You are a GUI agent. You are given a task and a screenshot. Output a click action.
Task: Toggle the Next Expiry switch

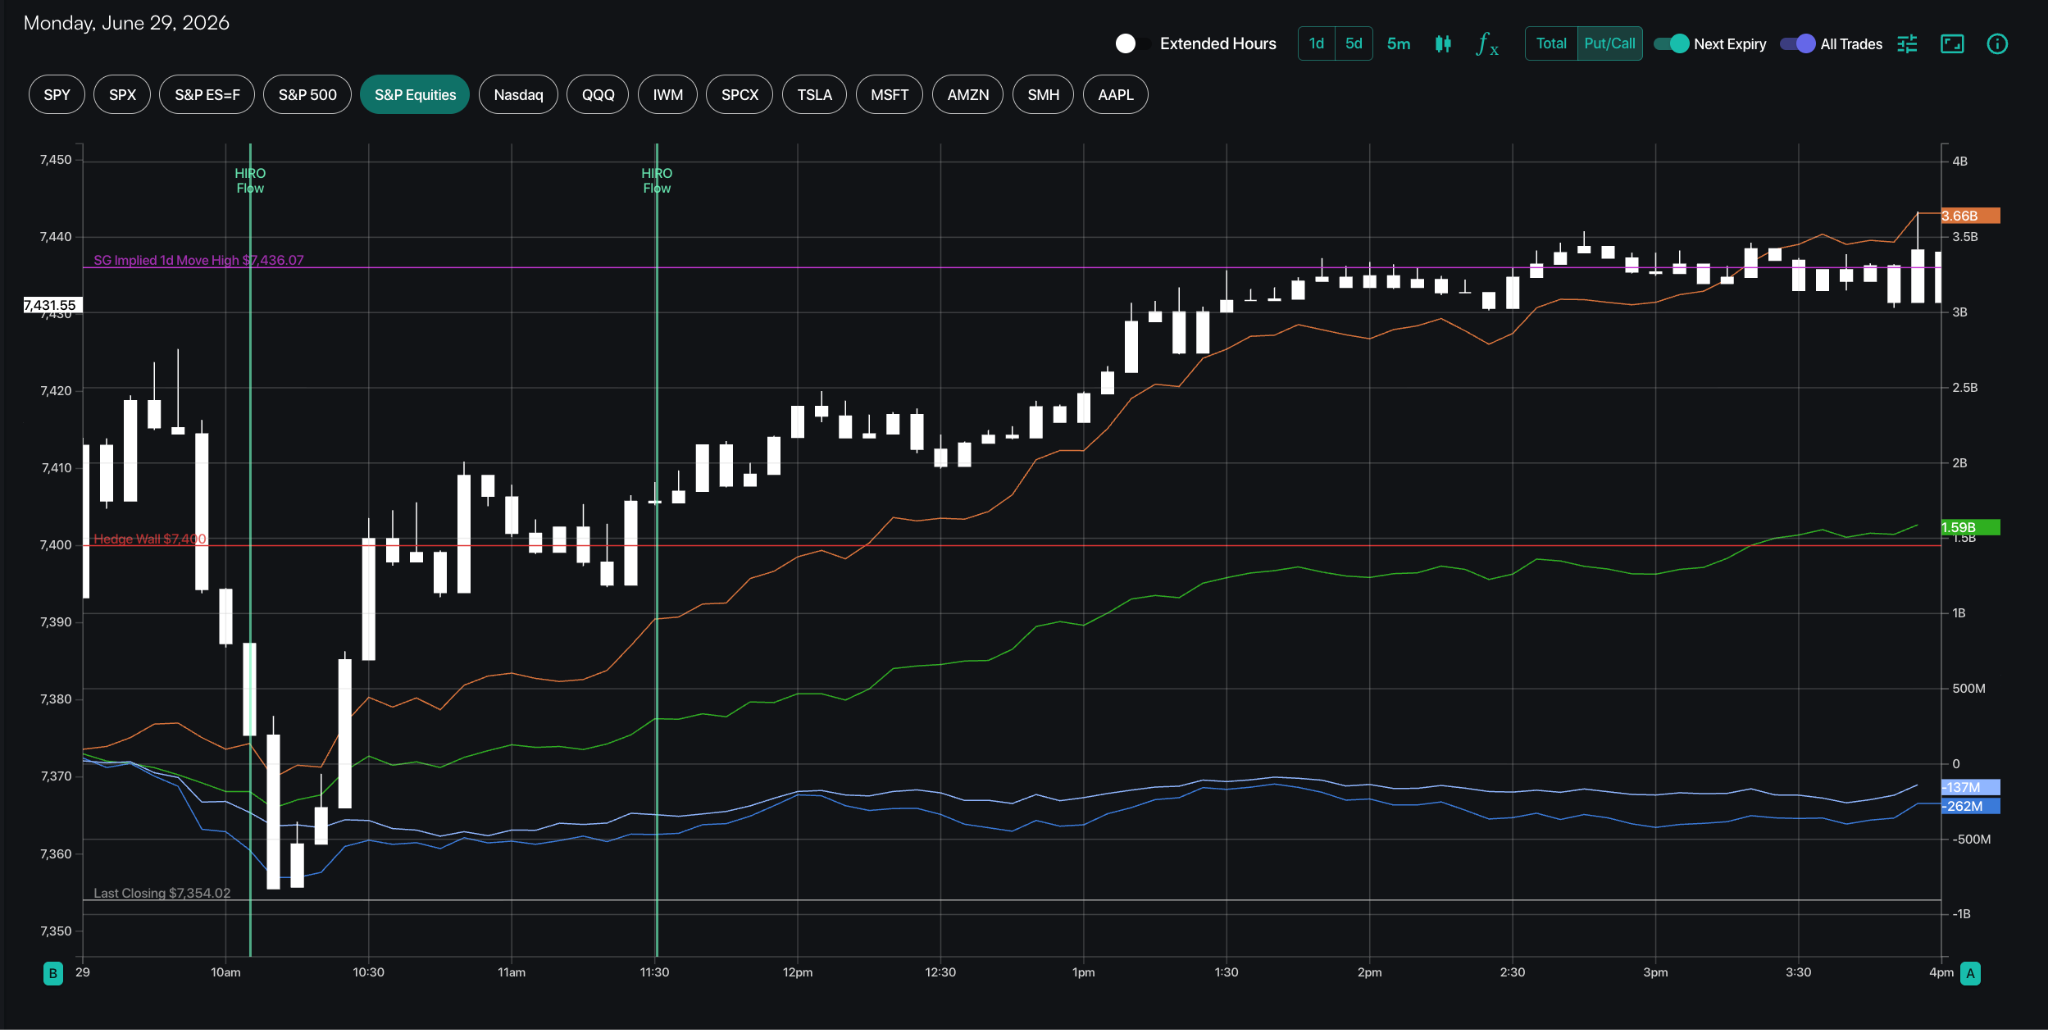pos(1671,44)
